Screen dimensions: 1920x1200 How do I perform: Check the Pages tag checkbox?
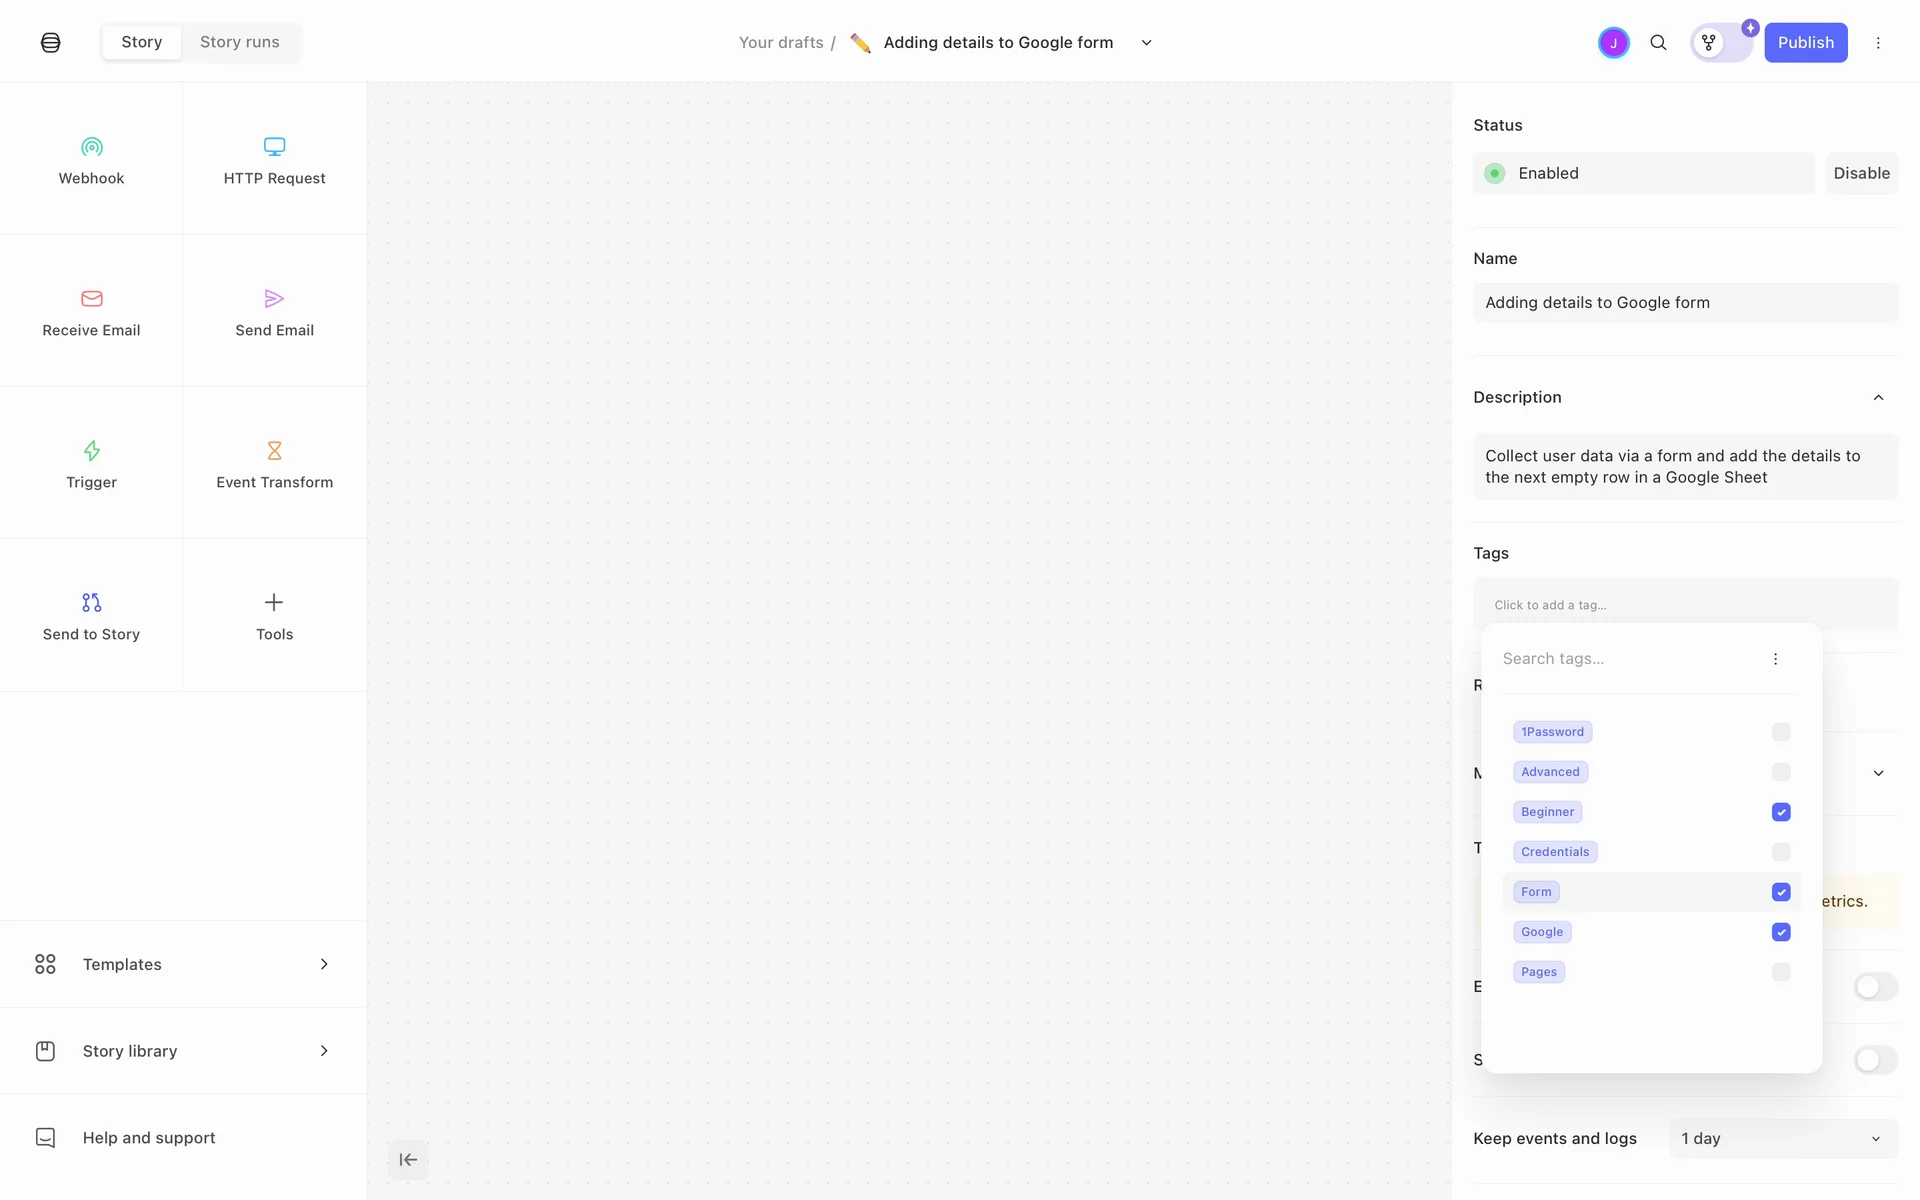1781,972
